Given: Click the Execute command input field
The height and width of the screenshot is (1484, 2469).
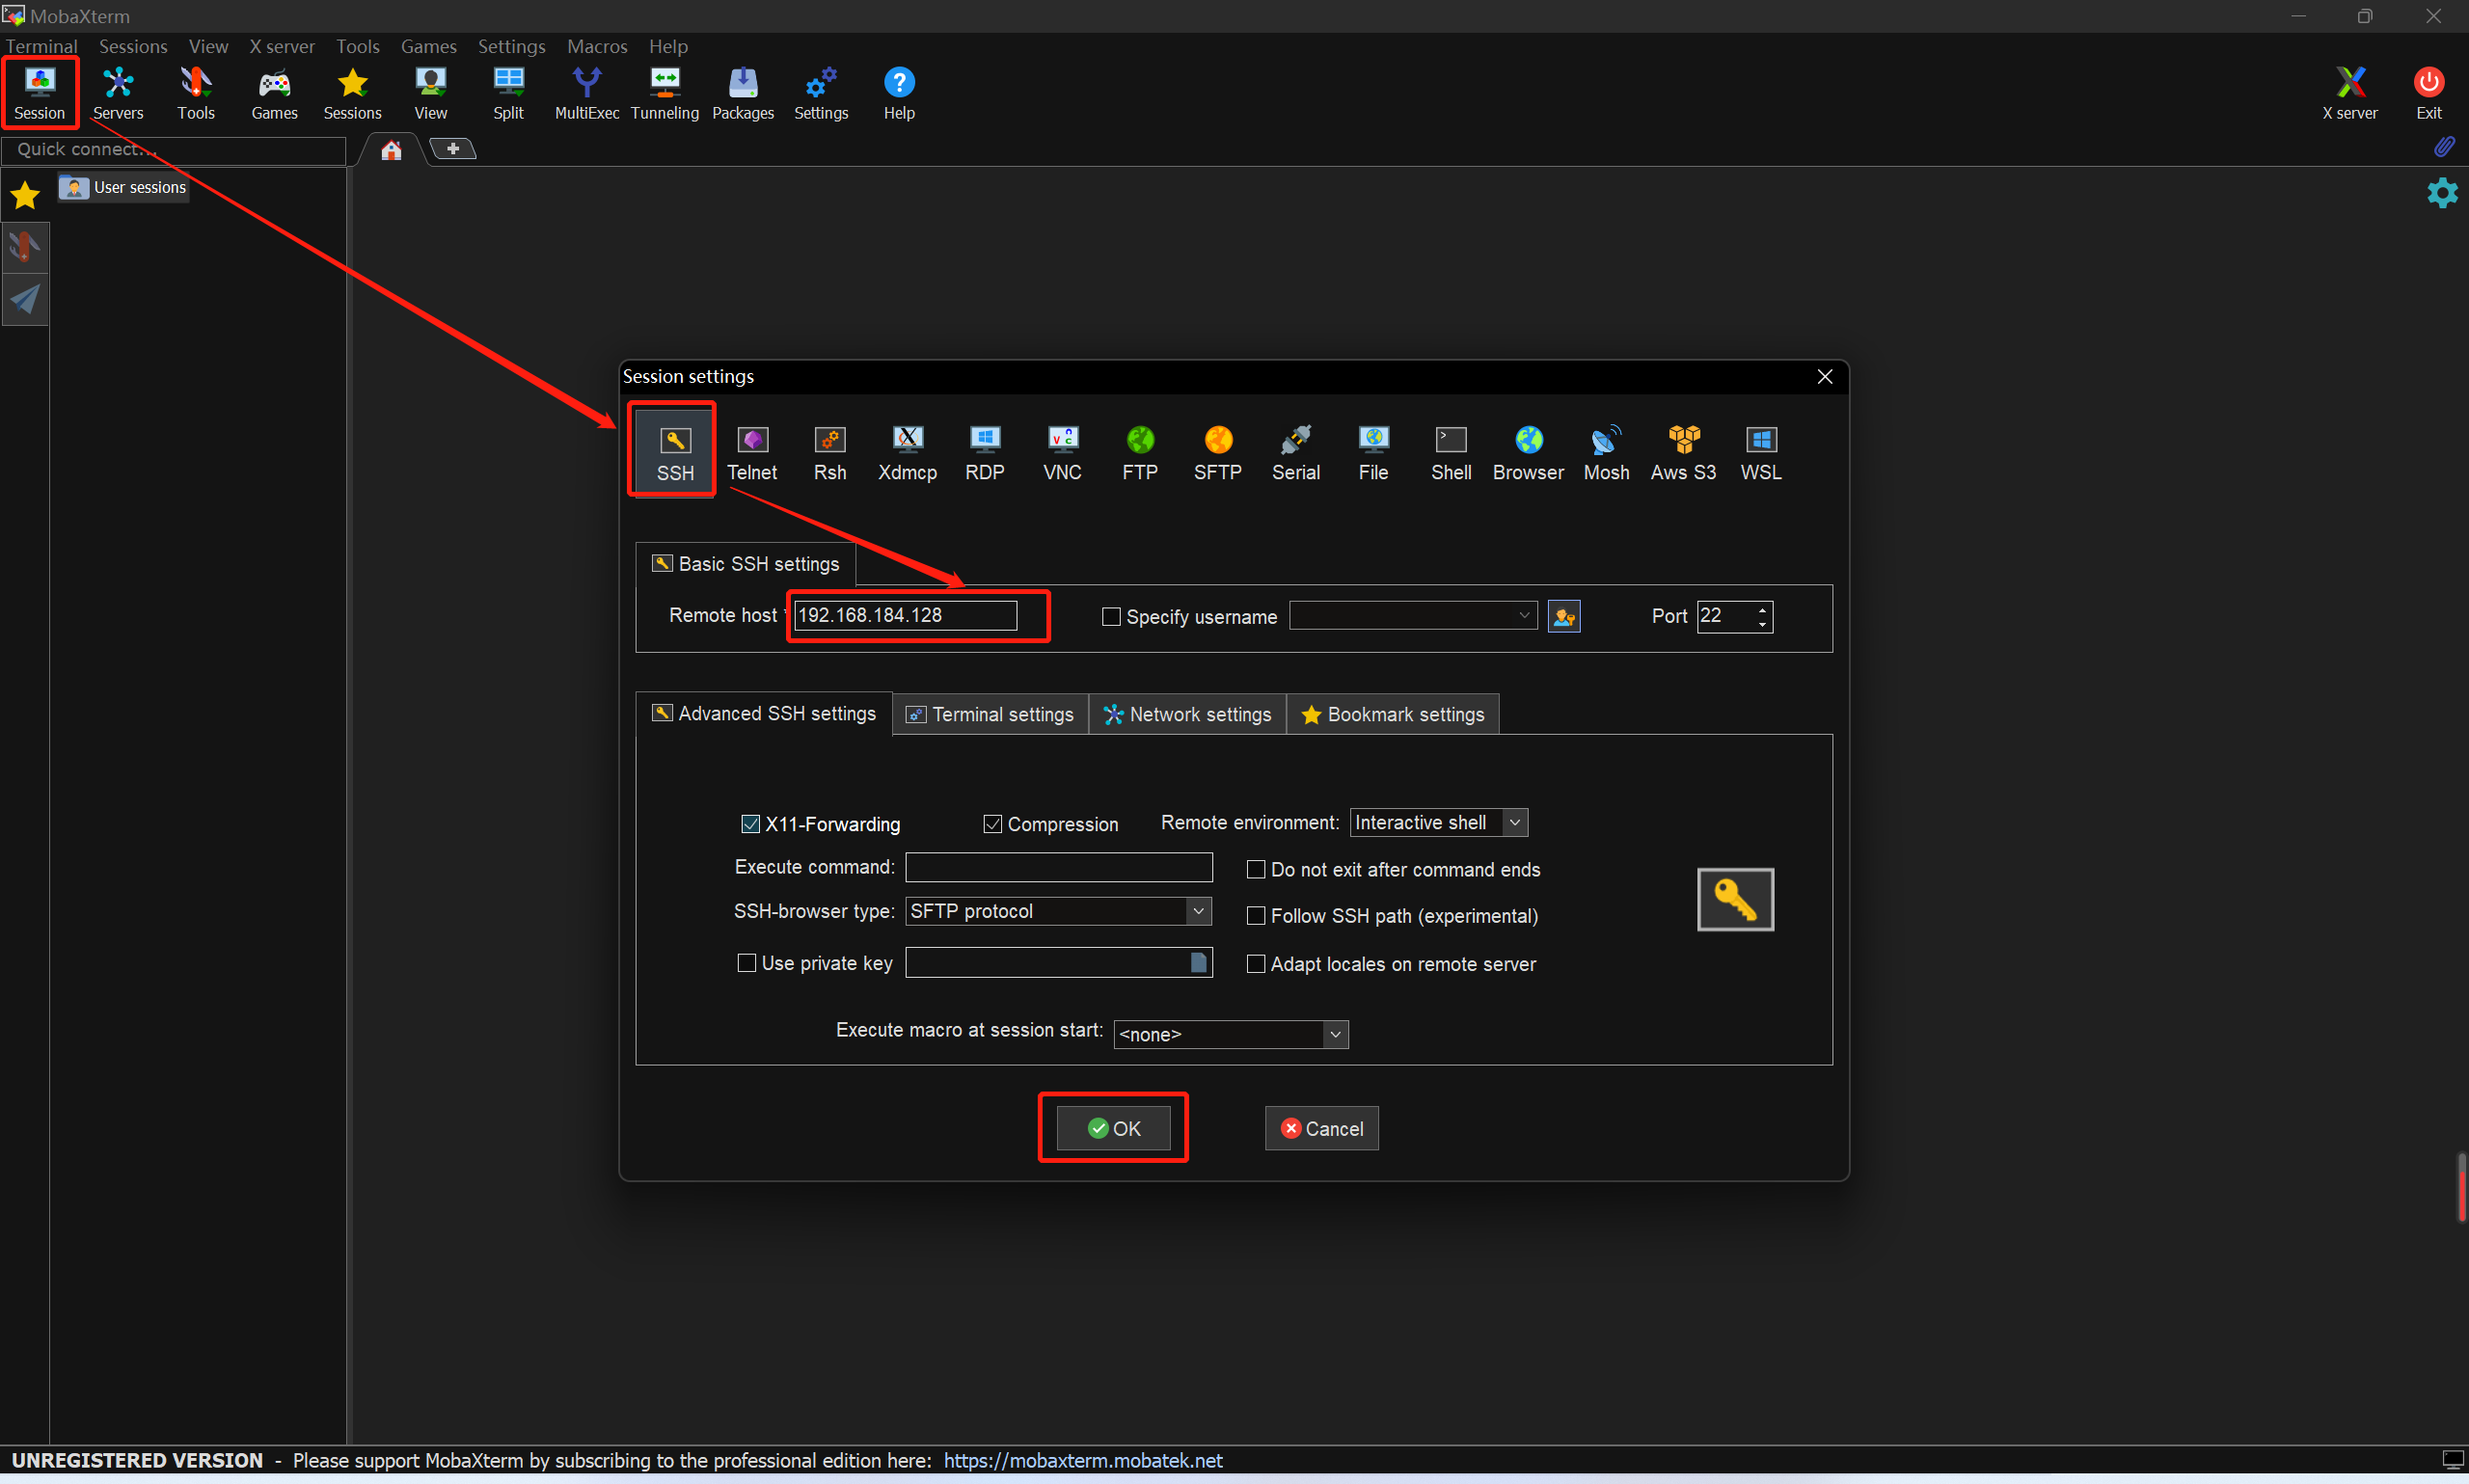Looking at the screenshot, I should coord(1059,868).
